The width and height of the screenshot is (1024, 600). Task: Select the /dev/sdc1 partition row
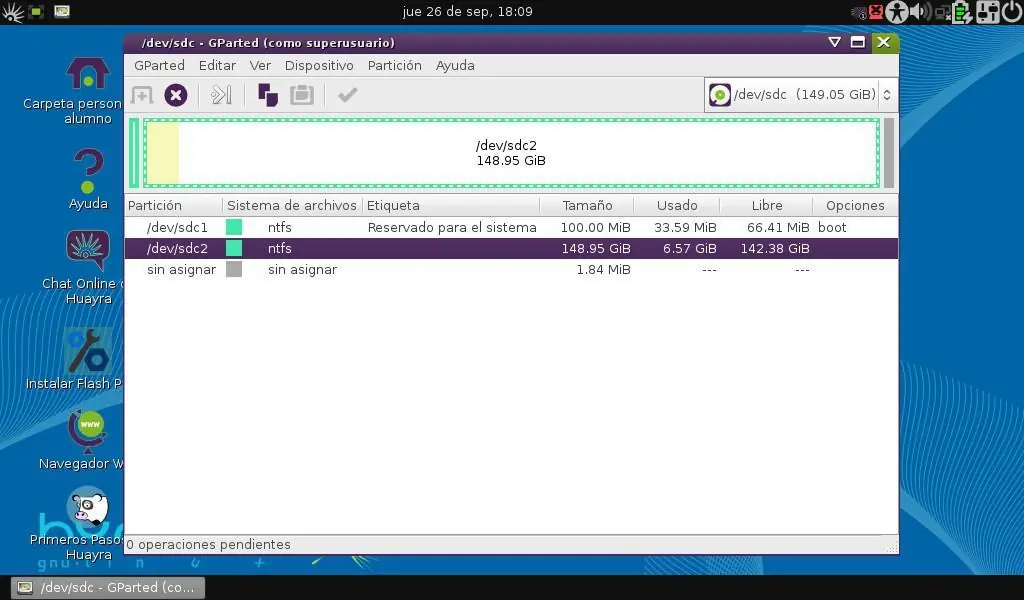pyautogui.click(x=511, y=227)
